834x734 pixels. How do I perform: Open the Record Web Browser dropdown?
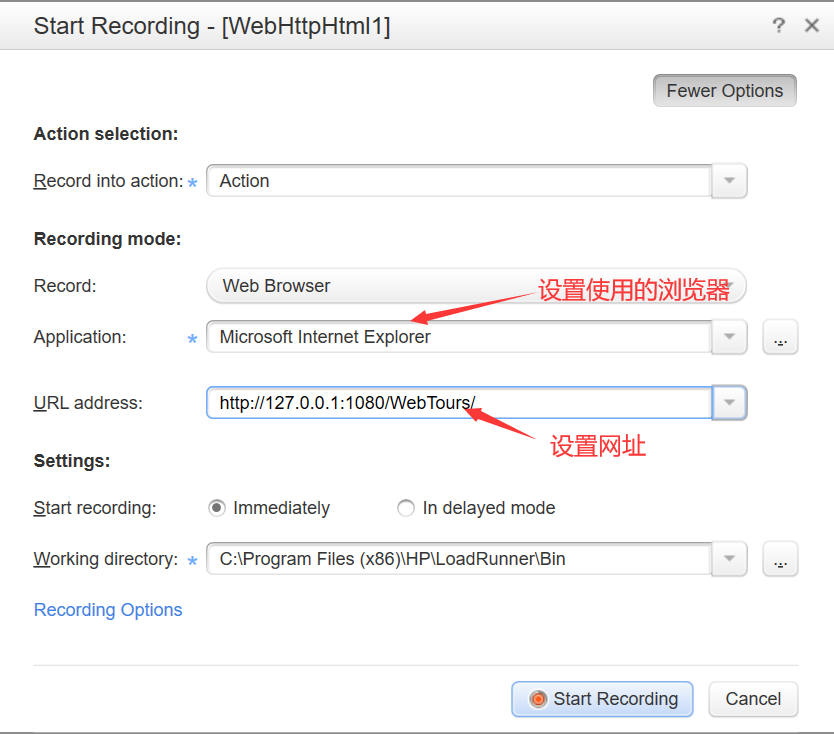476,286
